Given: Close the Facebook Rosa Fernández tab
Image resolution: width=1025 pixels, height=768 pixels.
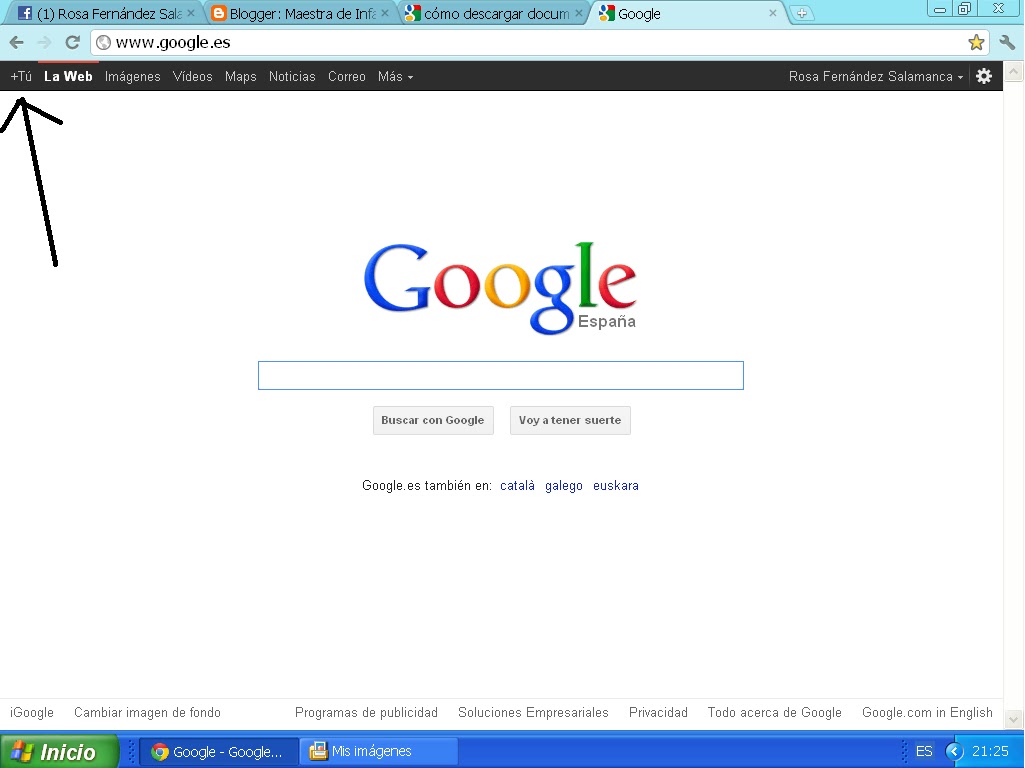Looking at the screenshot, I should [191, 13].
